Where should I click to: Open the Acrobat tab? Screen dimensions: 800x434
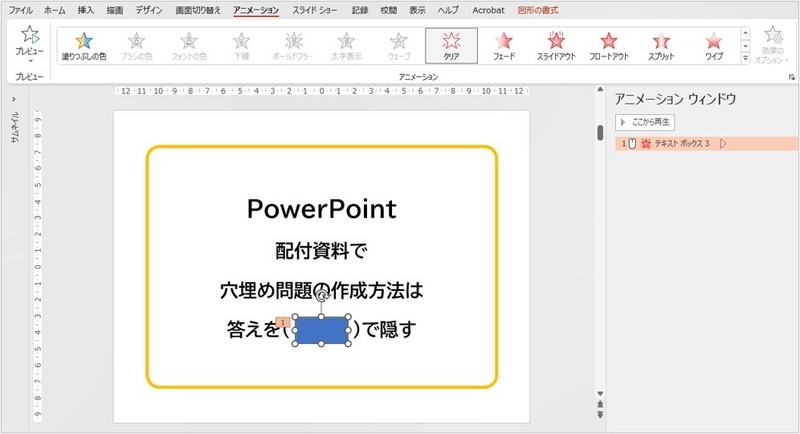[x=488, y=10]
